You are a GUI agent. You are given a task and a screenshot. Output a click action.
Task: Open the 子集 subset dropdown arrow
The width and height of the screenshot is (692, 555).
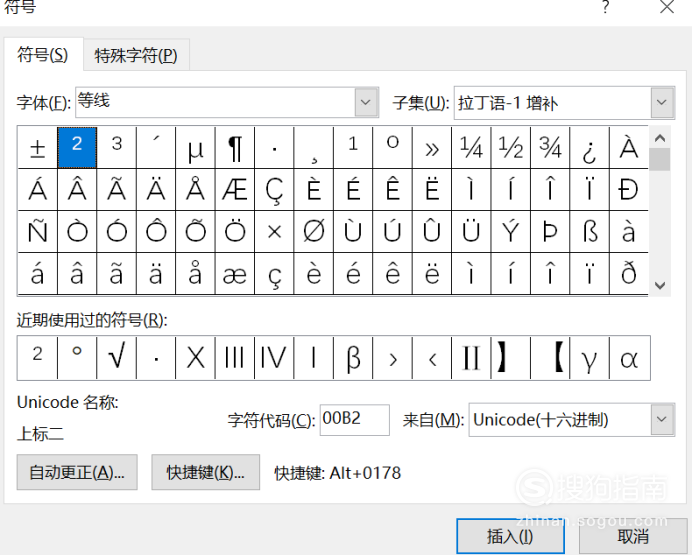pyautogui.click(x=662, y=102)
